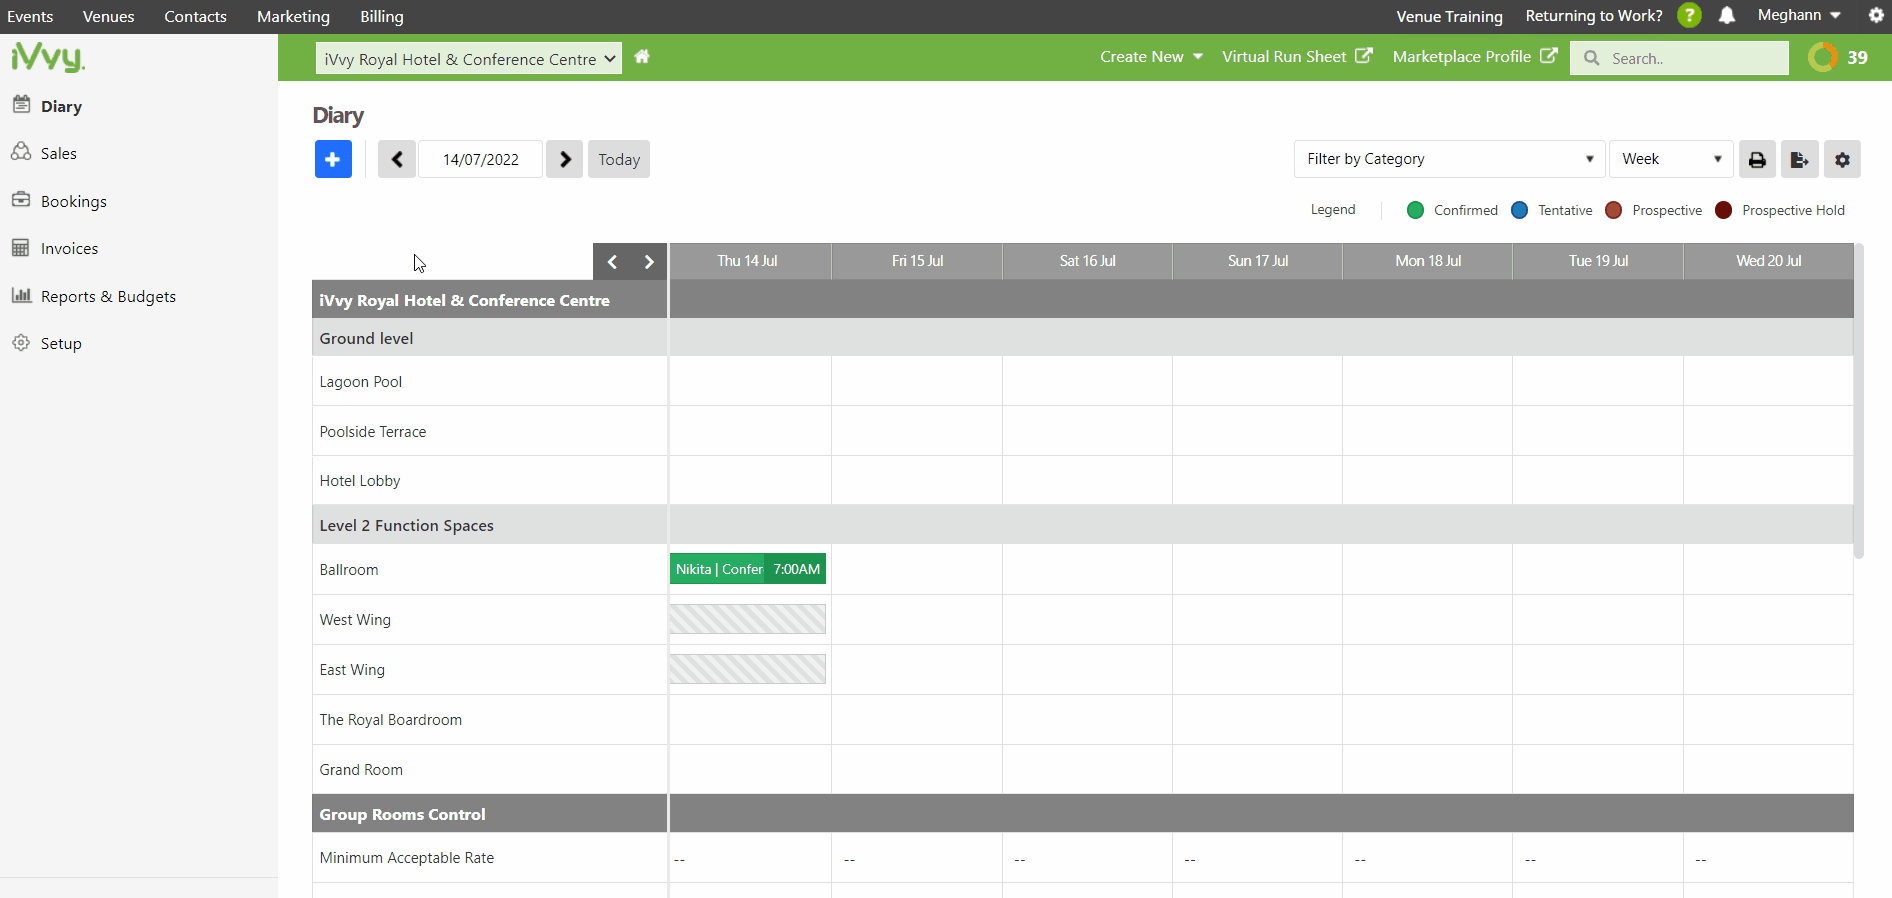Image resolution: width=1892 pixels, height=898 pixels.
Task: Open Bookings section in sidebar
Action: pos(73,201)
